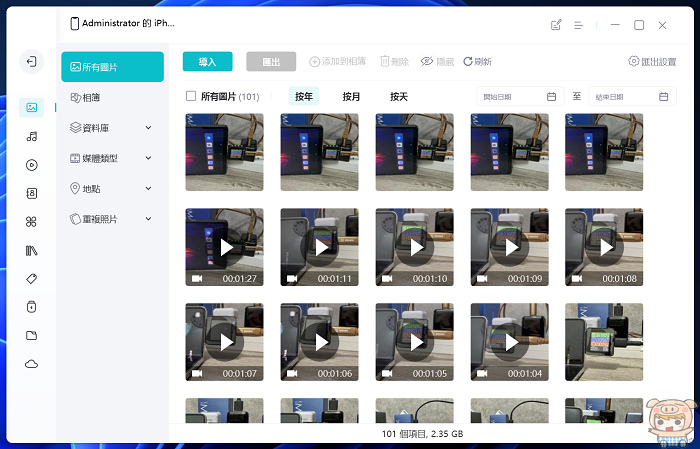Click the 導入 import button
Viewport: 700px width, 449px height.
(x=208, y=62)
